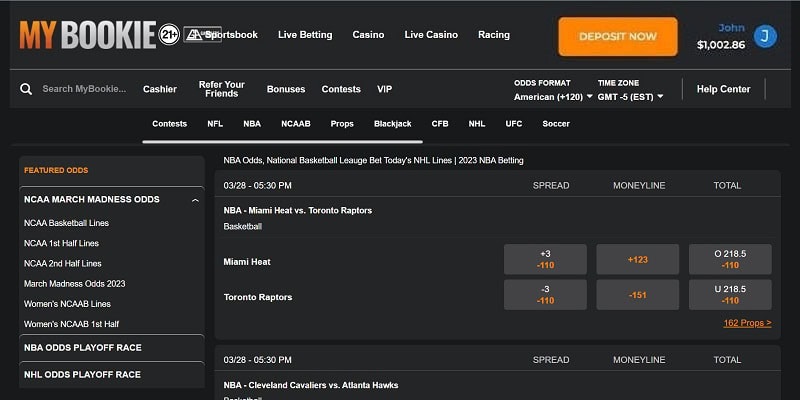Click the MyBookie logo
The image size is (800, 400).
pos(88,35)
